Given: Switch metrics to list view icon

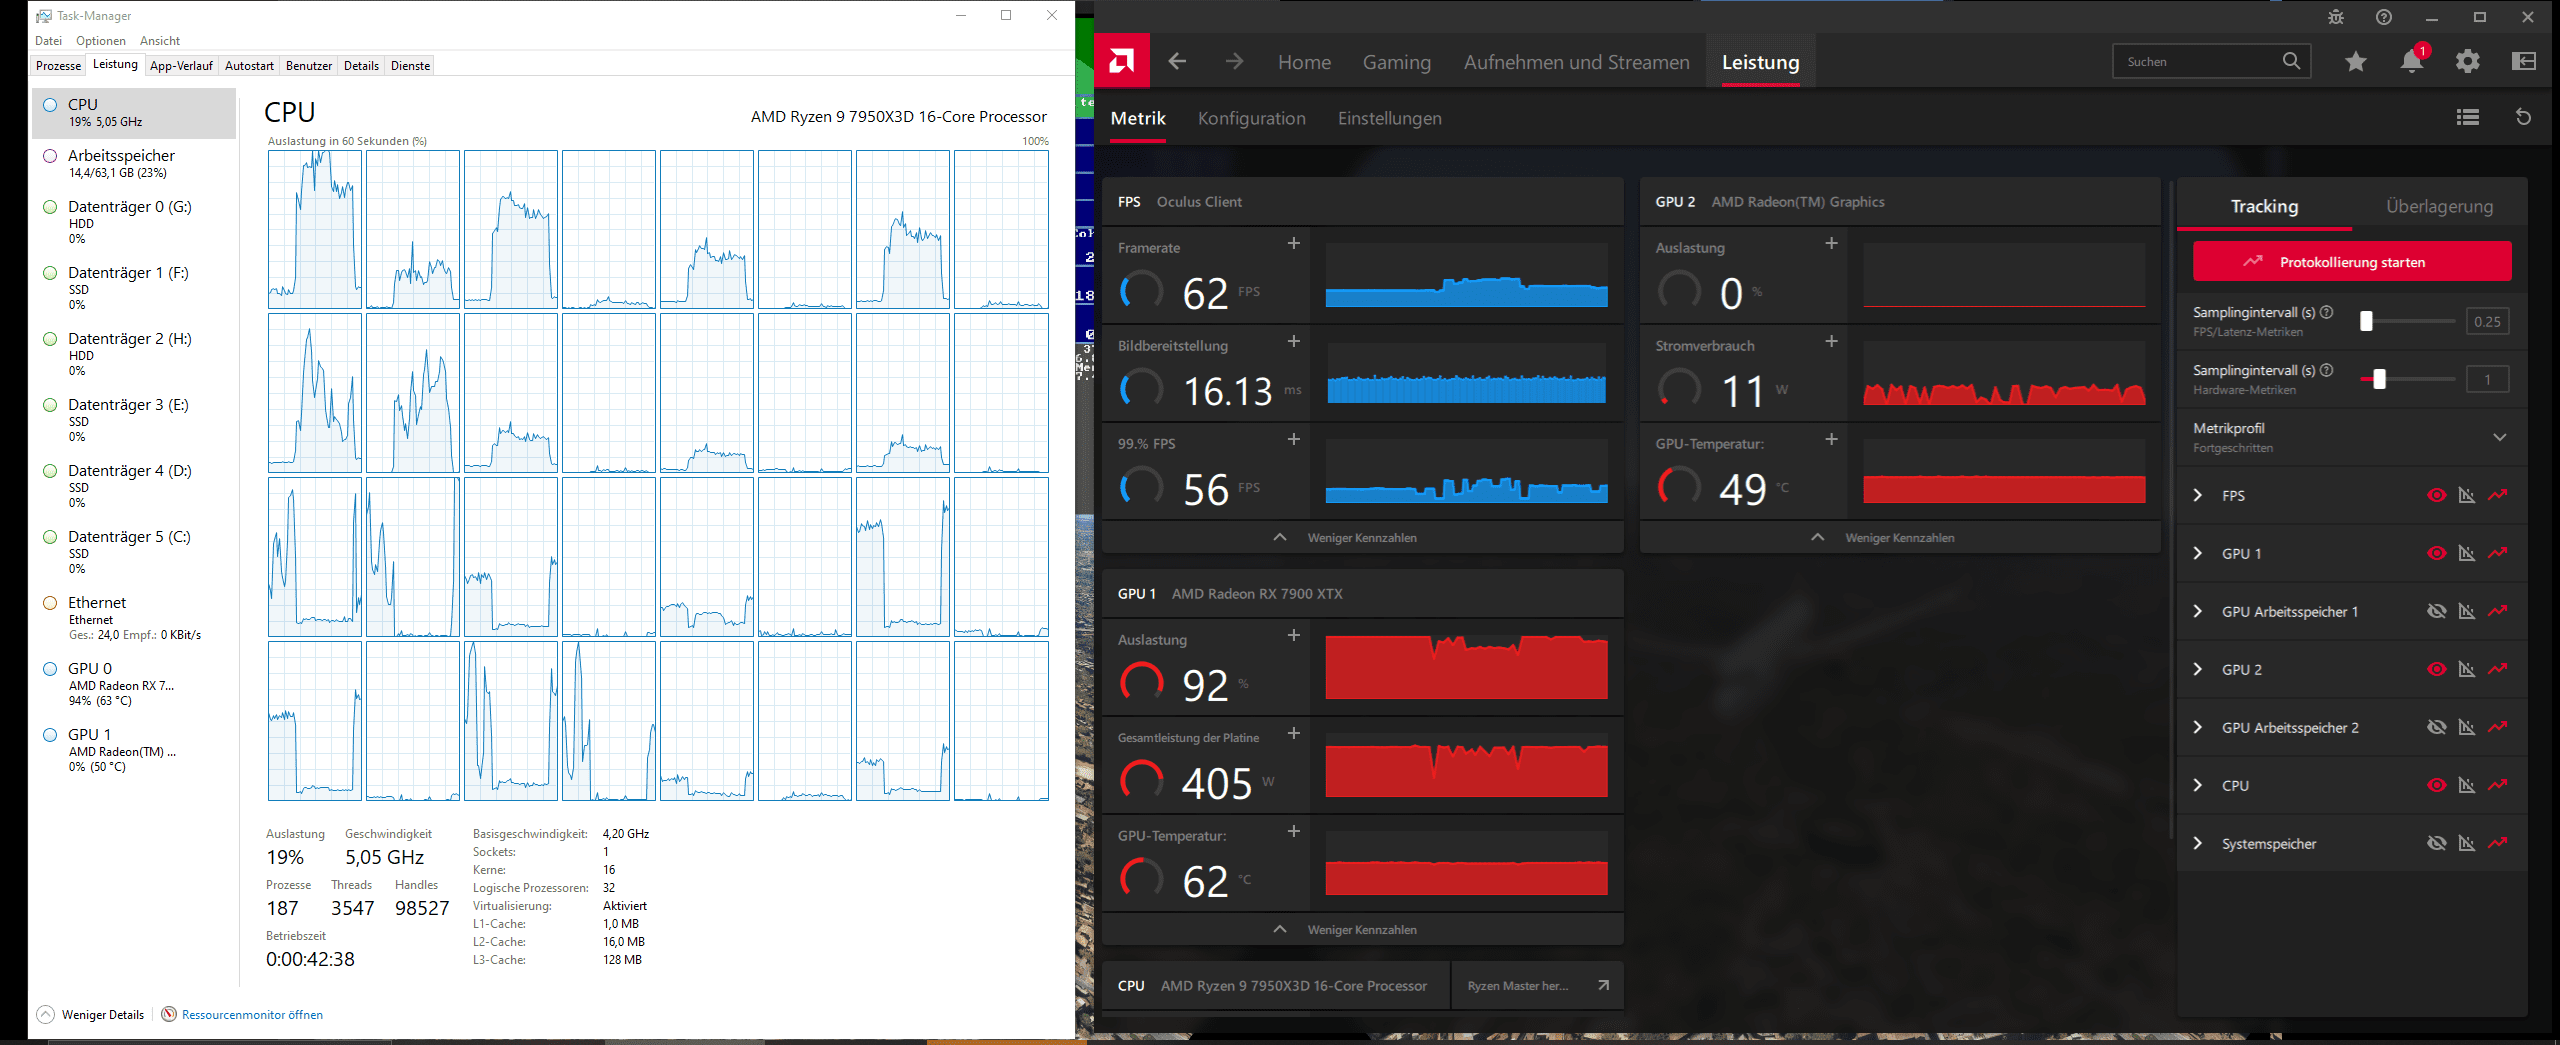Looking at the screenshot, I should click(x=2468, y=117).
